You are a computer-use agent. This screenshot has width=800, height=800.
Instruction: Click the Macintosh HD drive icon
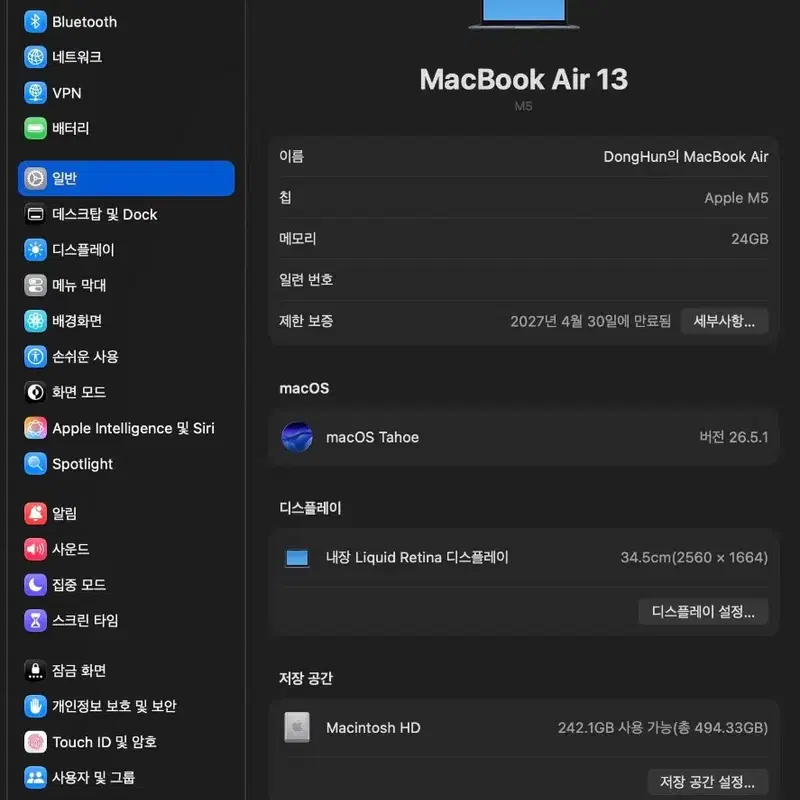[x=297, y=727]
